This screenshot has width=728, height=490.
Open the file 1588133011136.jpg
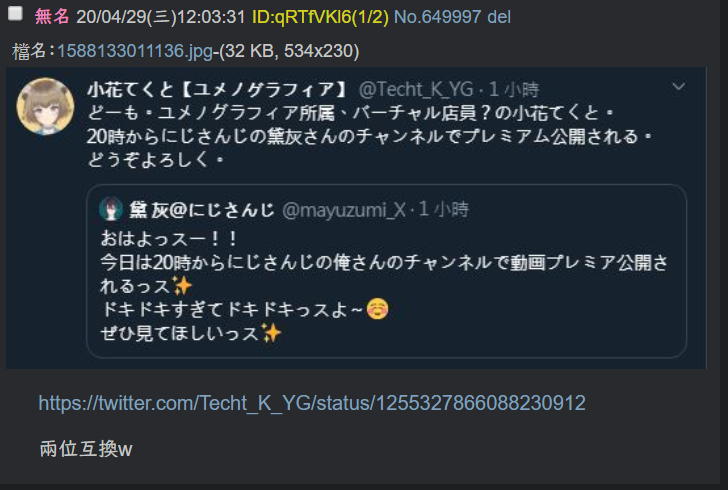(135, 51)
